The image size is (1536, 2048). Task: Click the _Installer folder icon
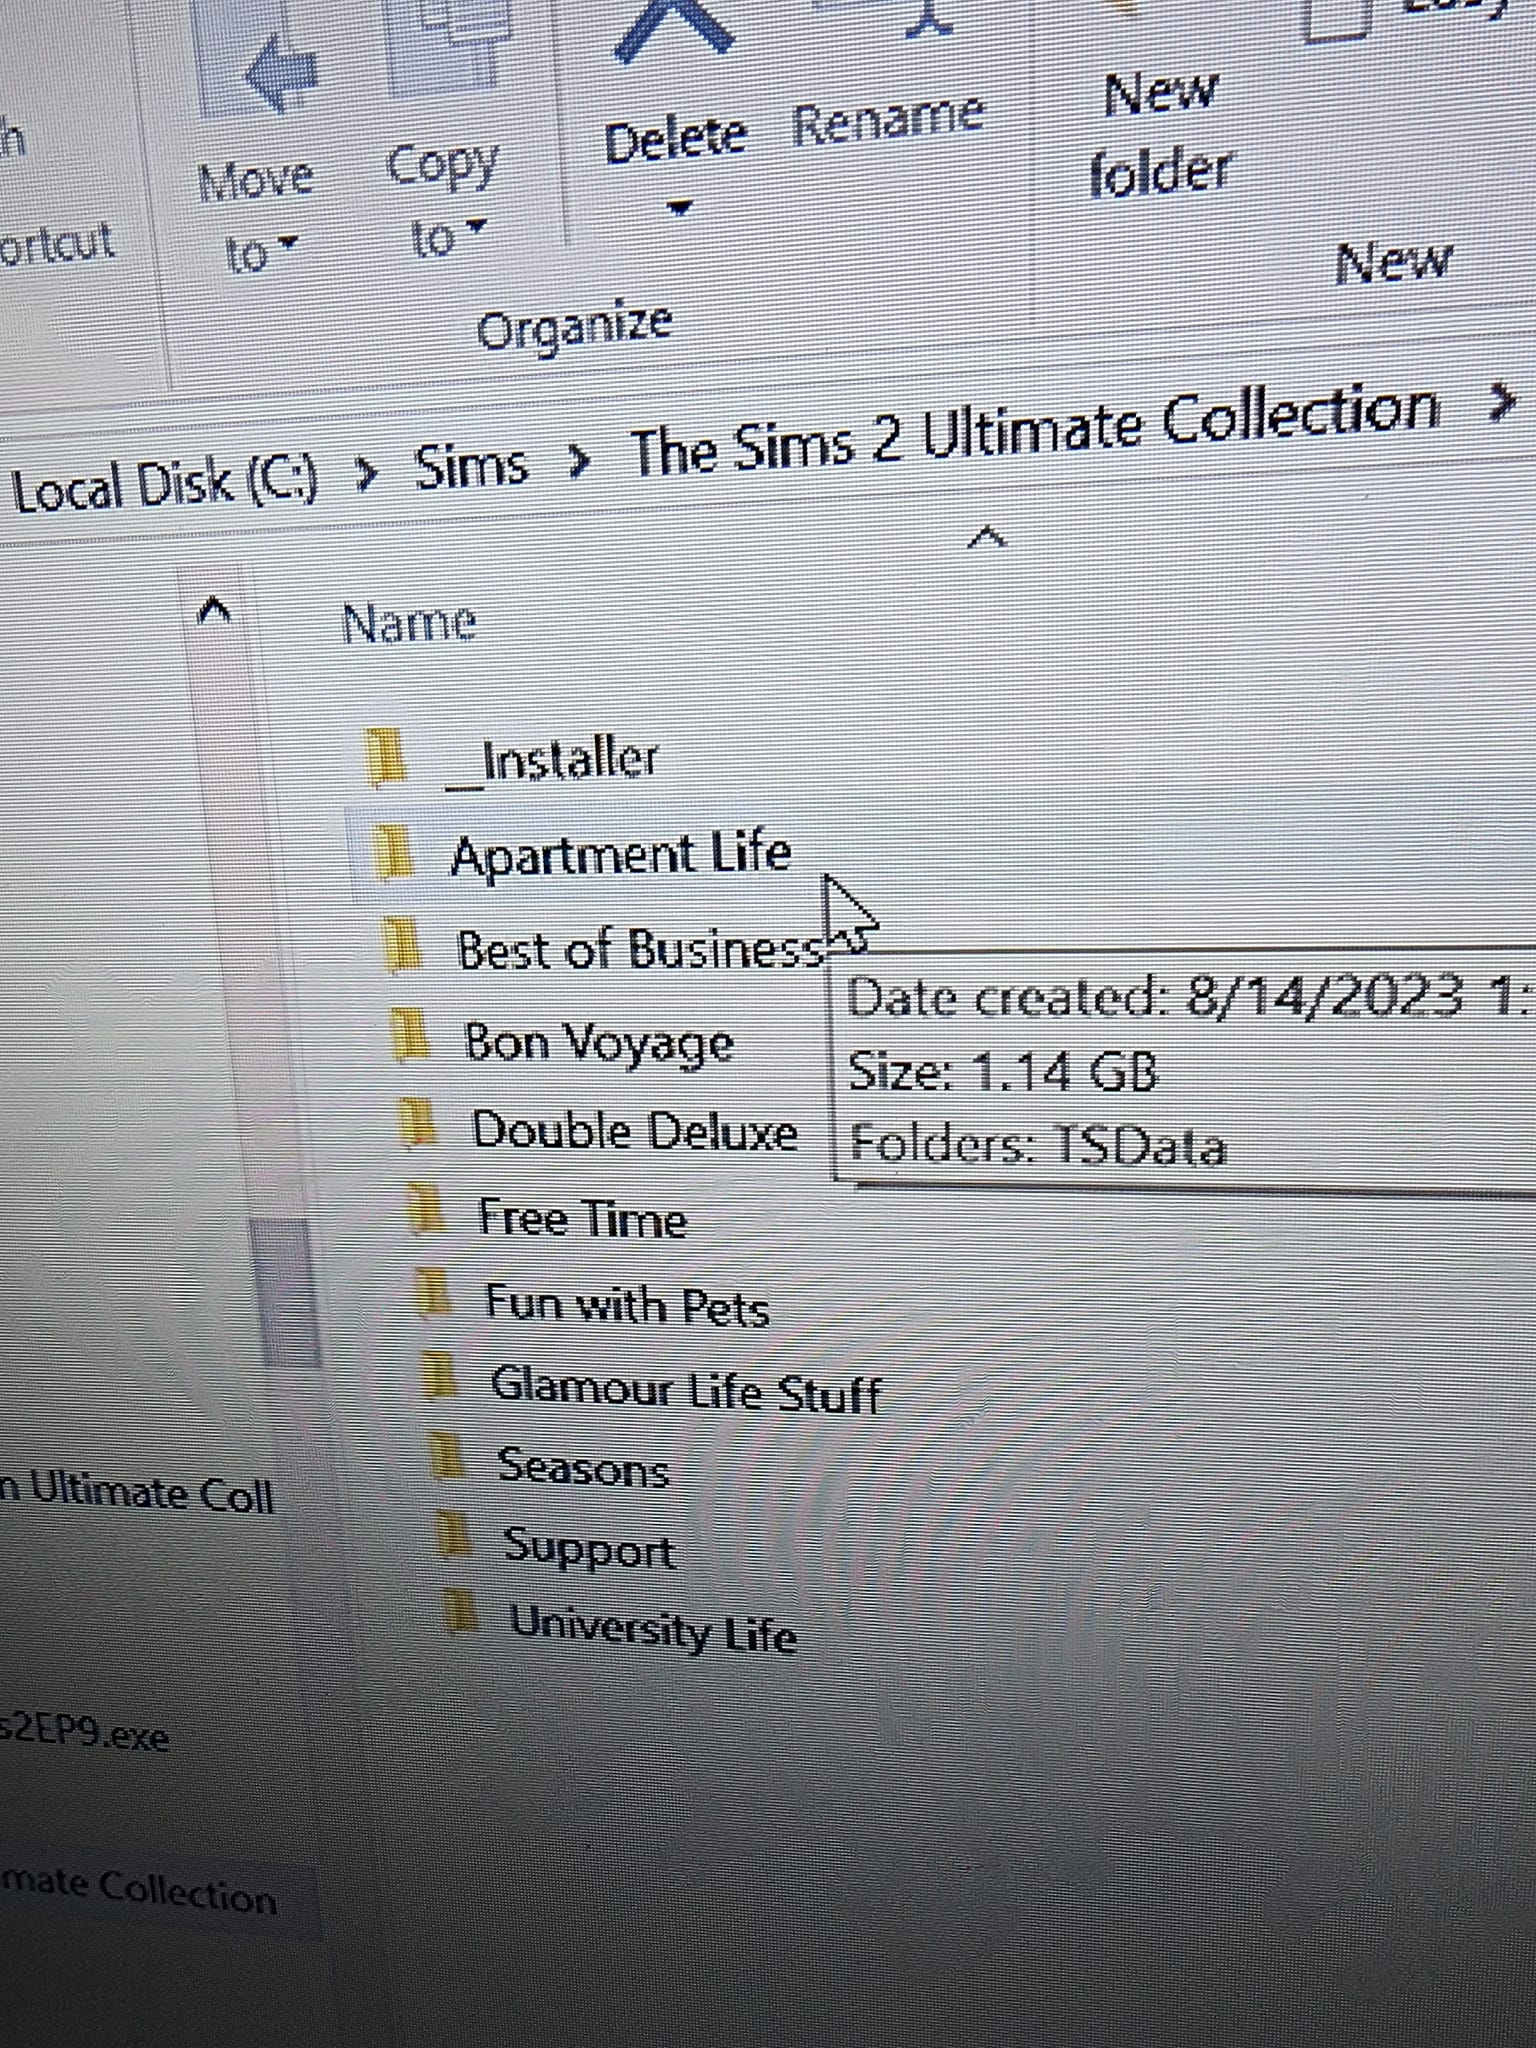385,756
